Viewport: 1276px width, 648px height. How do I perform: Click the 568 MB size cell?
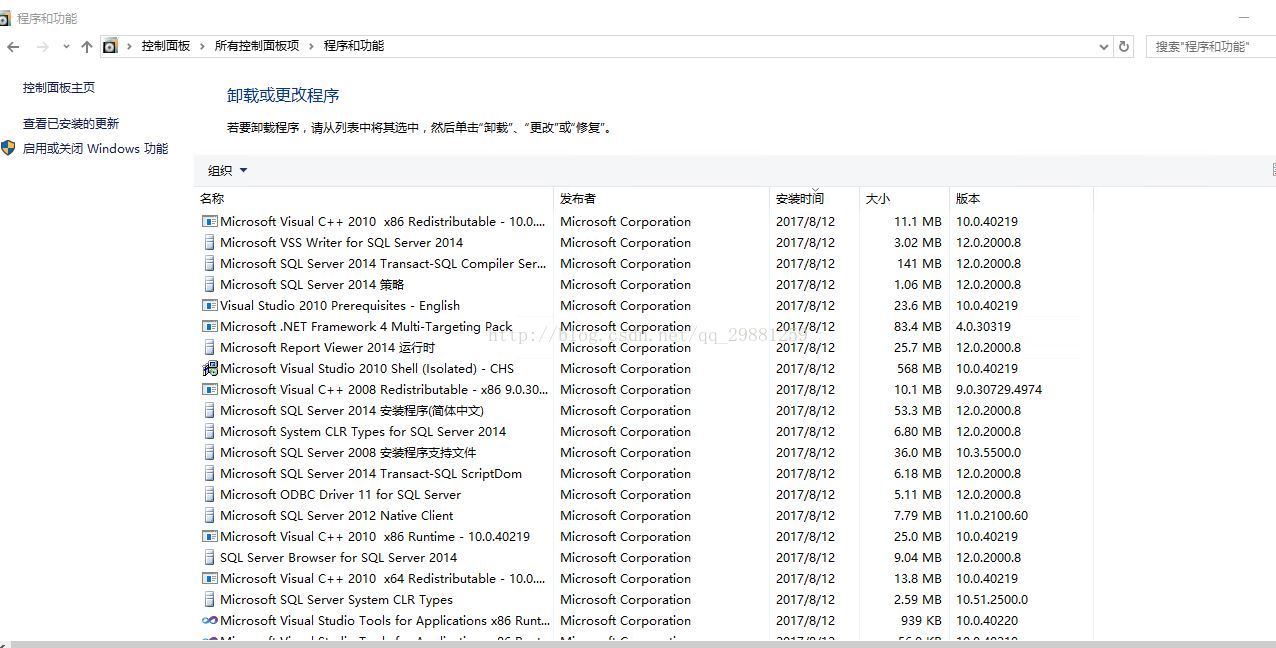click(919, 369)
